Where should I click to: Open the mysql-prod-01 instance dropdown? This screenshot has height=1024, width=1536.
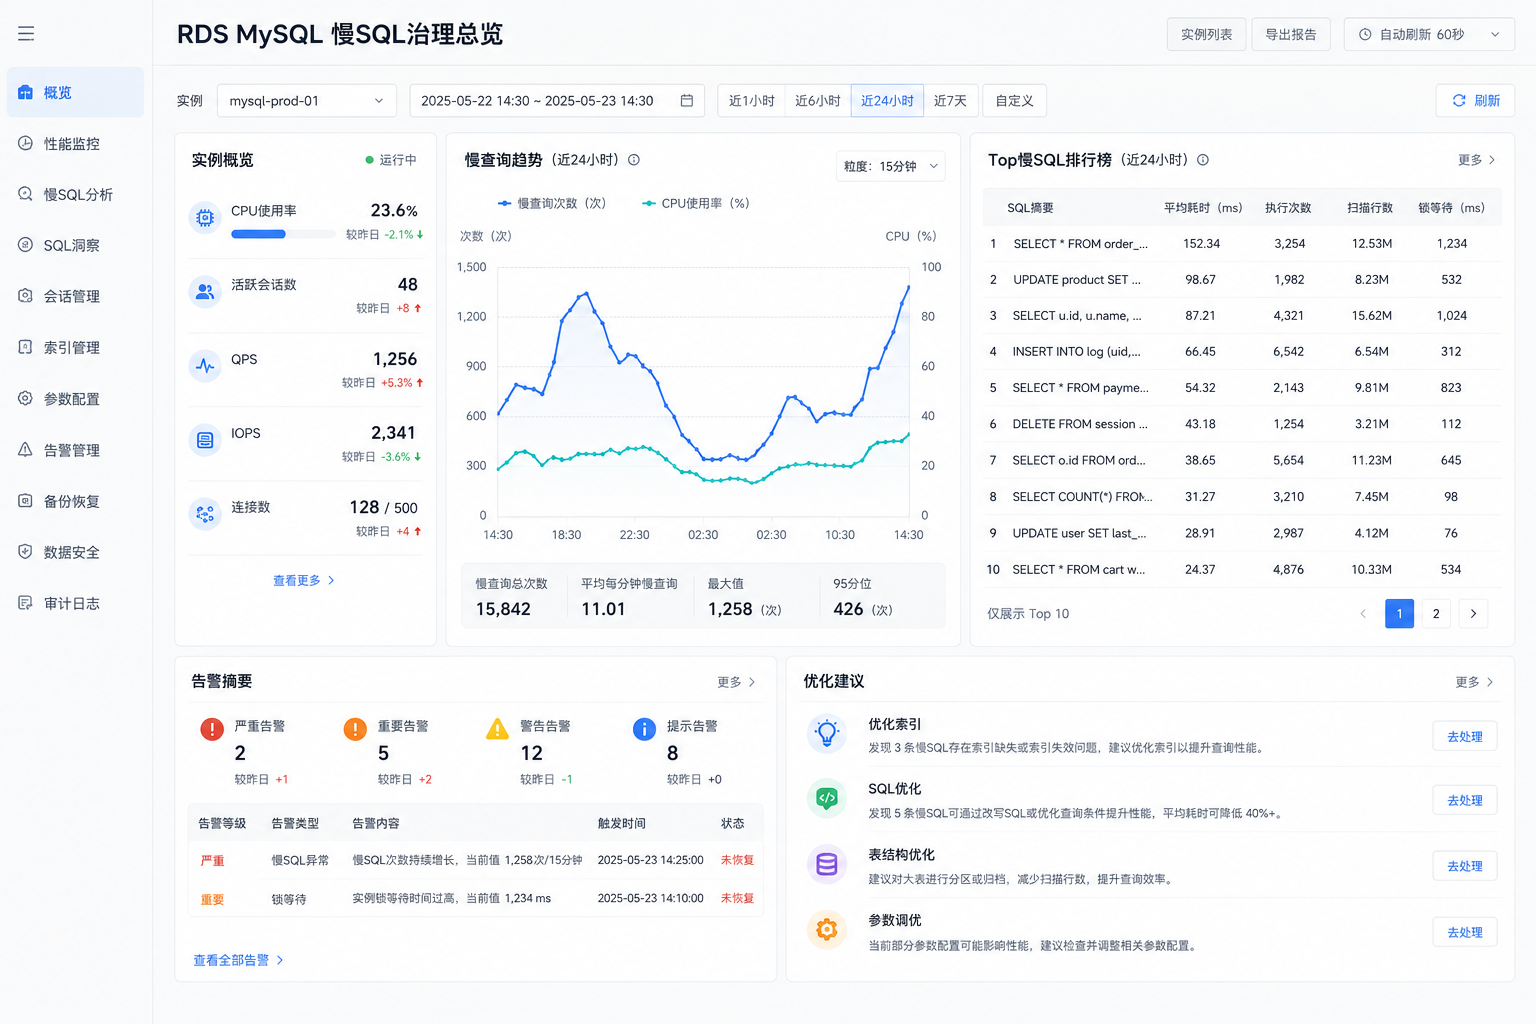point(307,101)
